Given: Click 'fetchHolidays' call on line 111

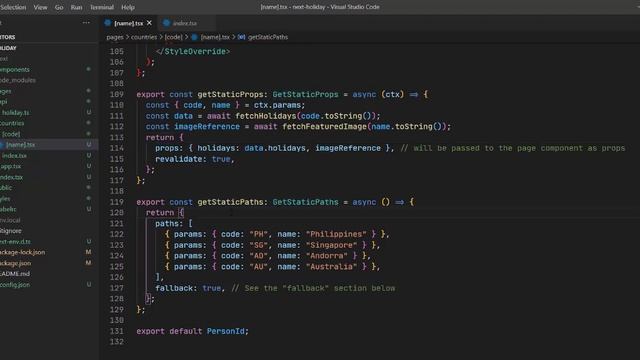Looking at the screenshot, I should pos(266,116).
